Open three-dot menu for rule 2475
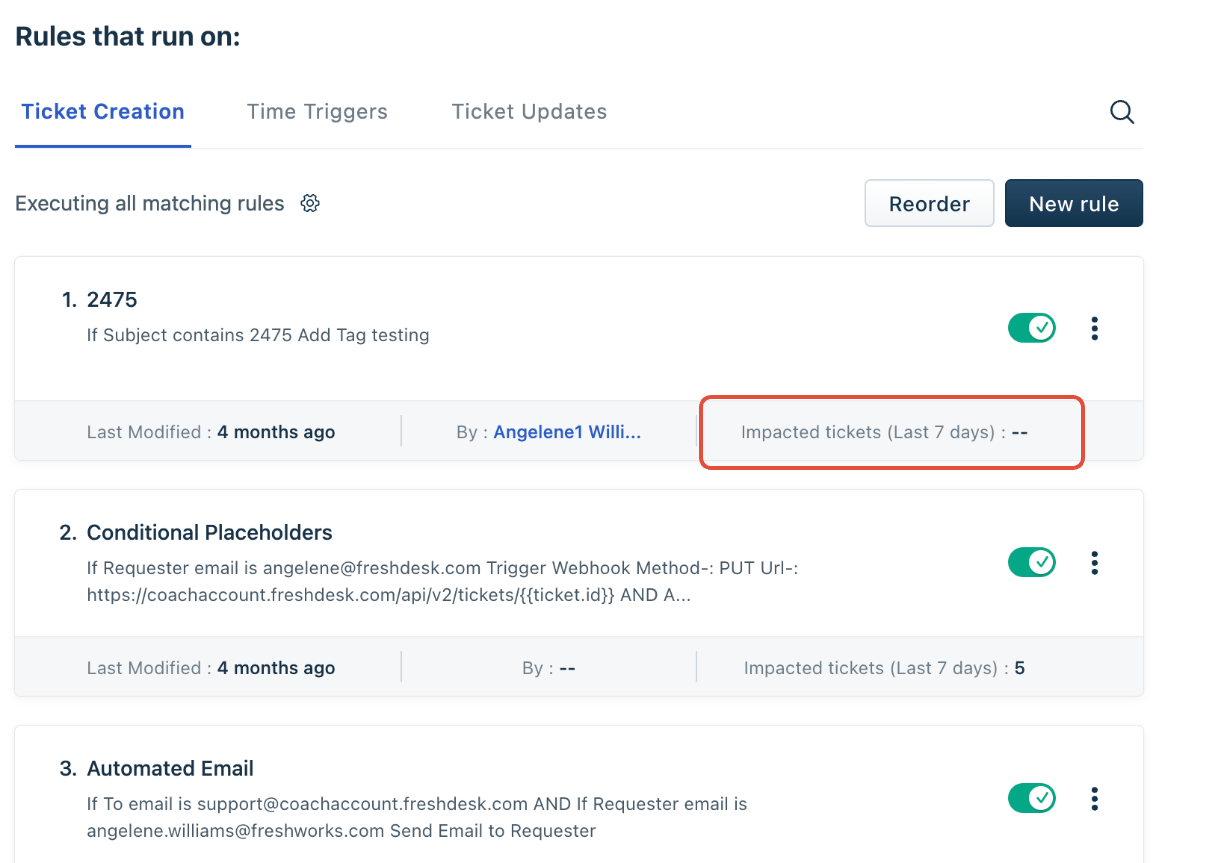 (1095, 328)
